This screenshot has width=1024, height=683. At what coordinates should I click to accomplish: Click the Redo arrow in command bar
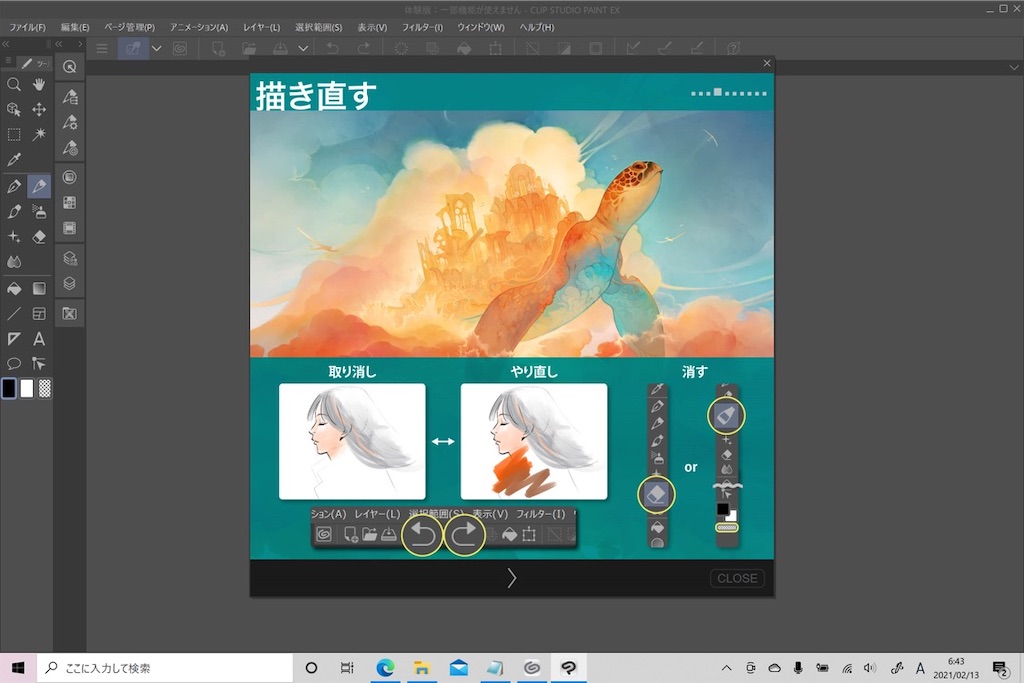click(x=364, y=48)
